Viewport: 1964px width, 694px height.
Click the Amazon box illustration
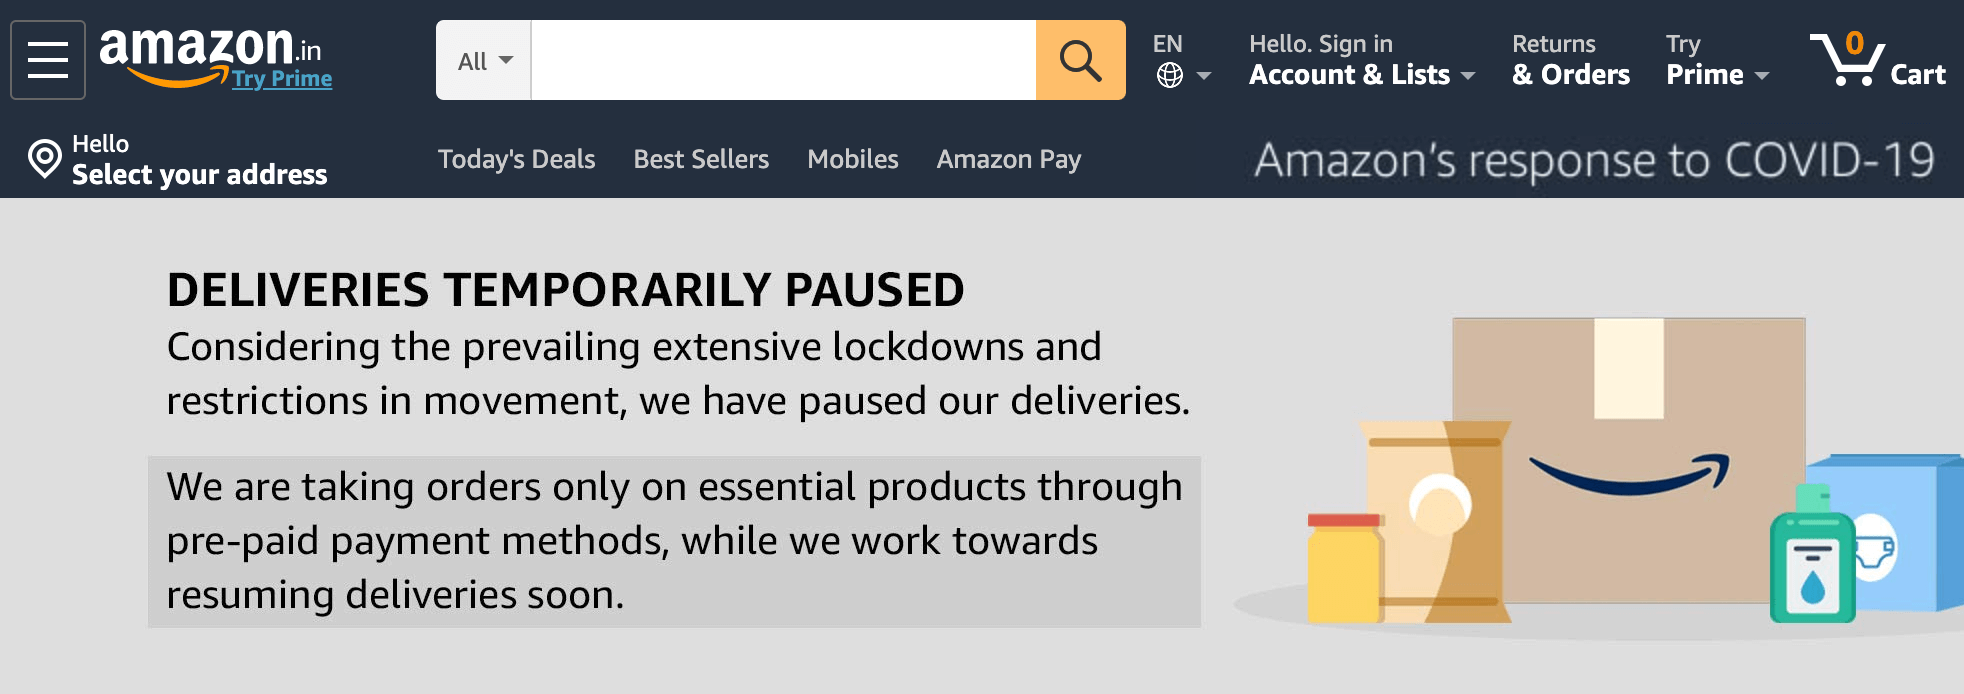pyautogui.click(x=1628, y=461)
